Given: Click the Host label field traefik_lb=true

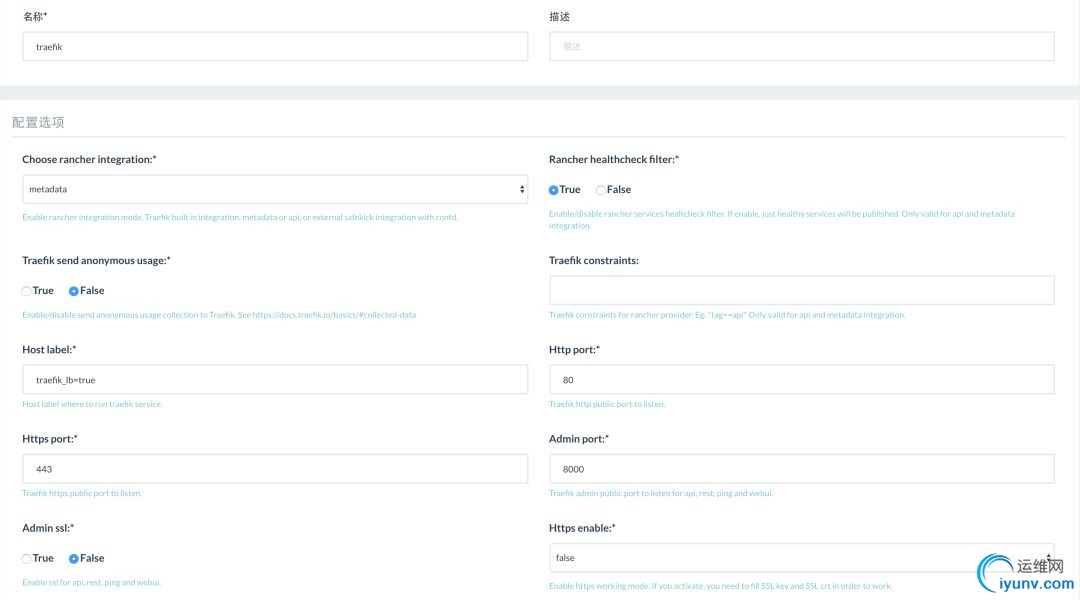Looking at the screenshot, I should [275, 380].
